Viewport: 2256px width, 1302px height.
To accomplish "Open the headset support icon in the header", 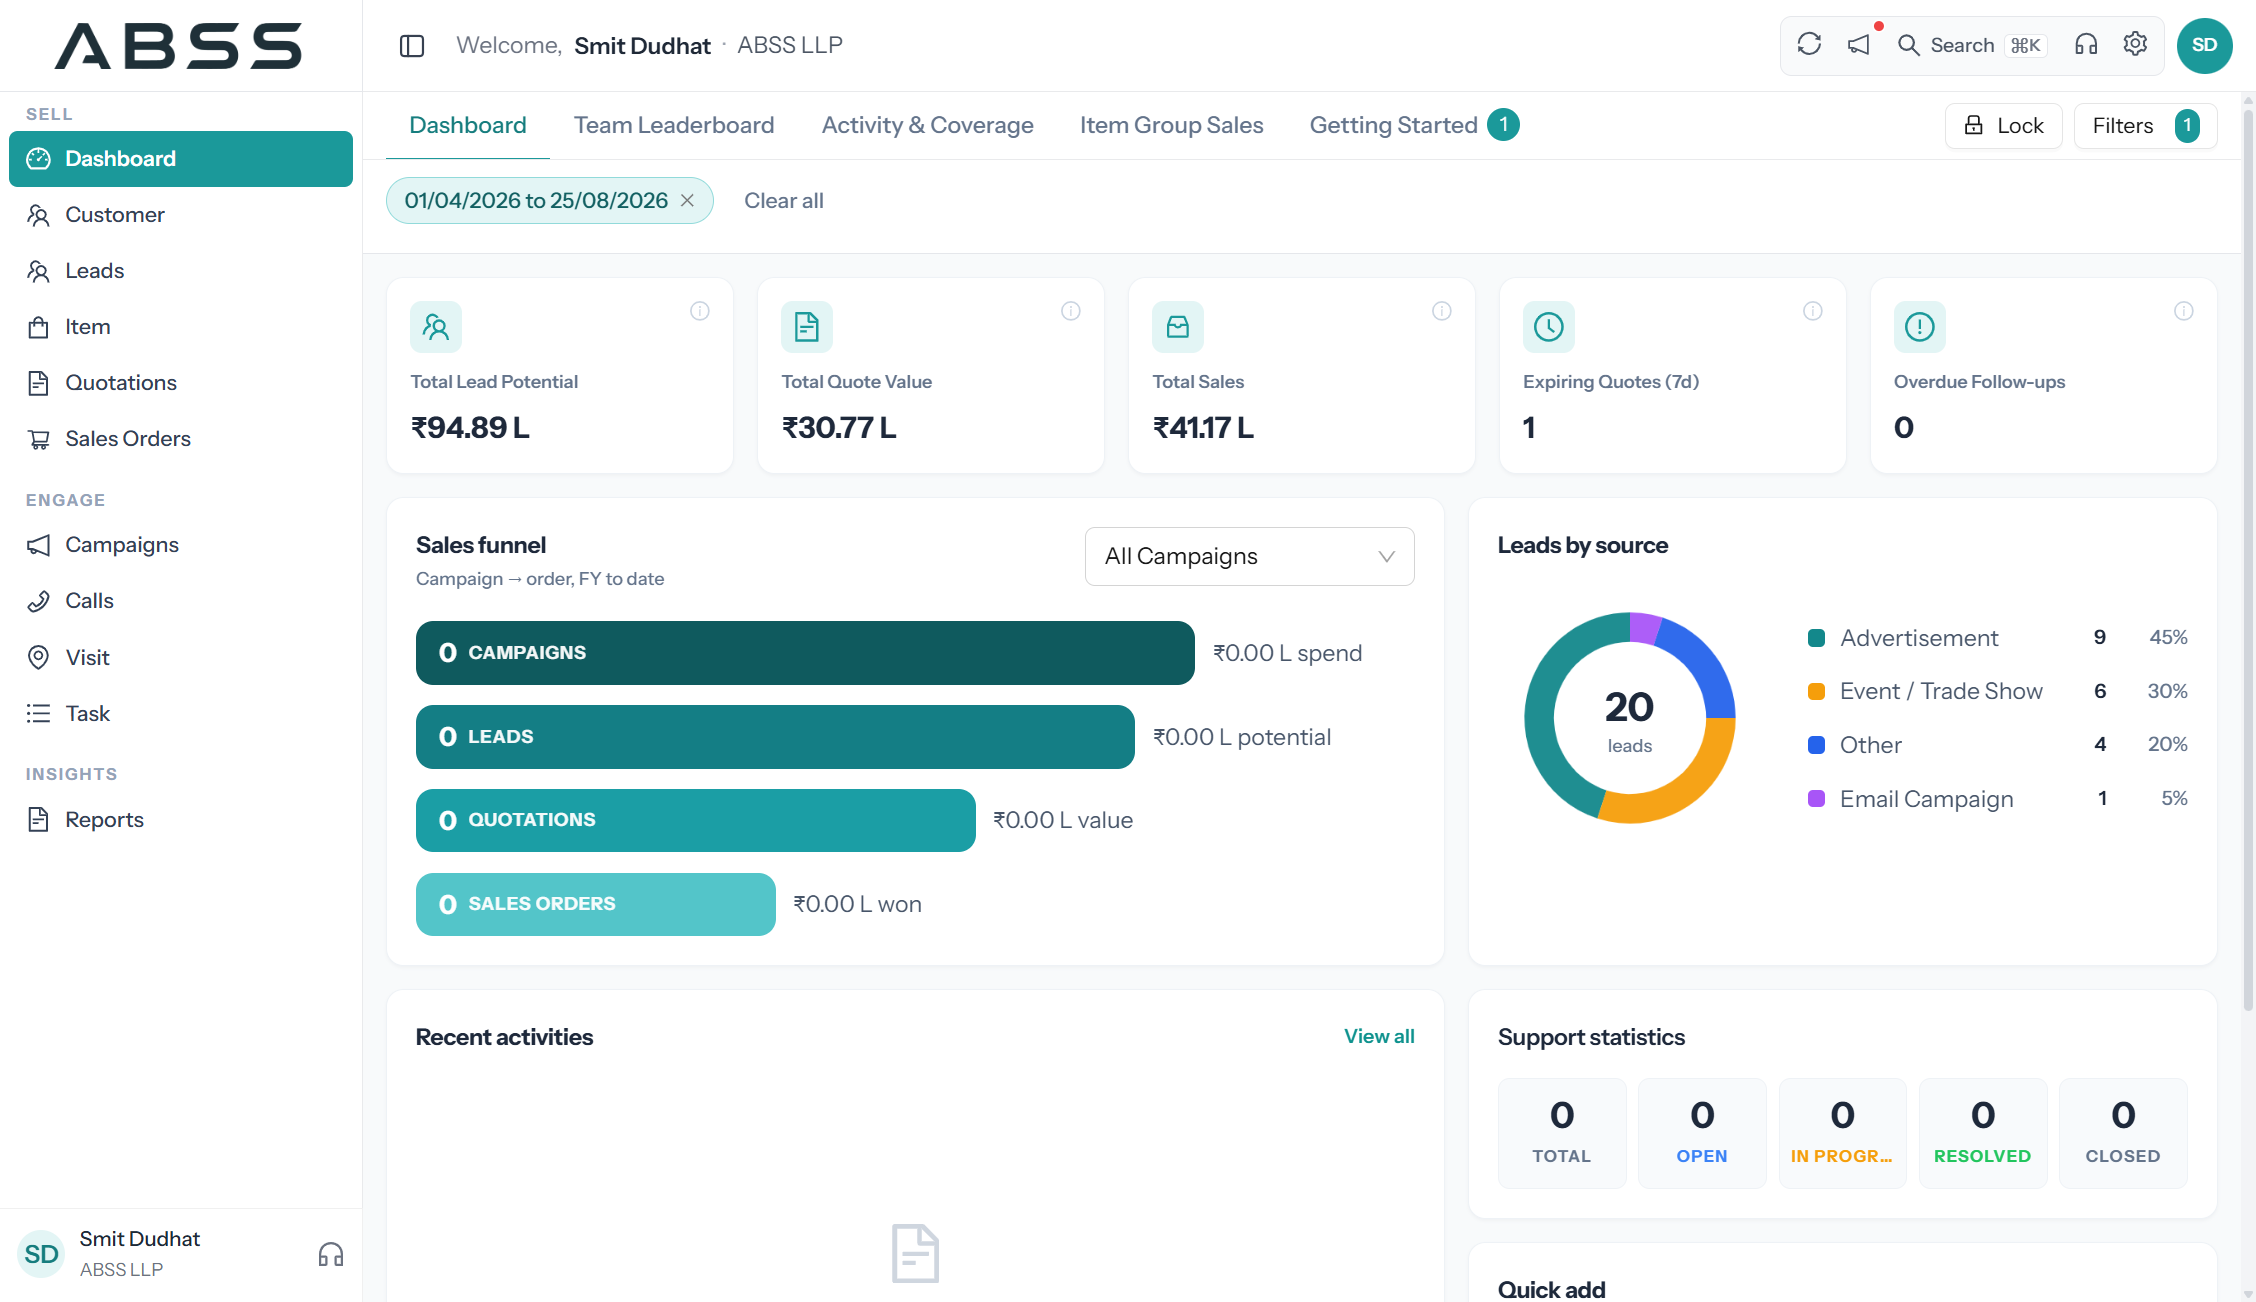I will pos(2086,45).
